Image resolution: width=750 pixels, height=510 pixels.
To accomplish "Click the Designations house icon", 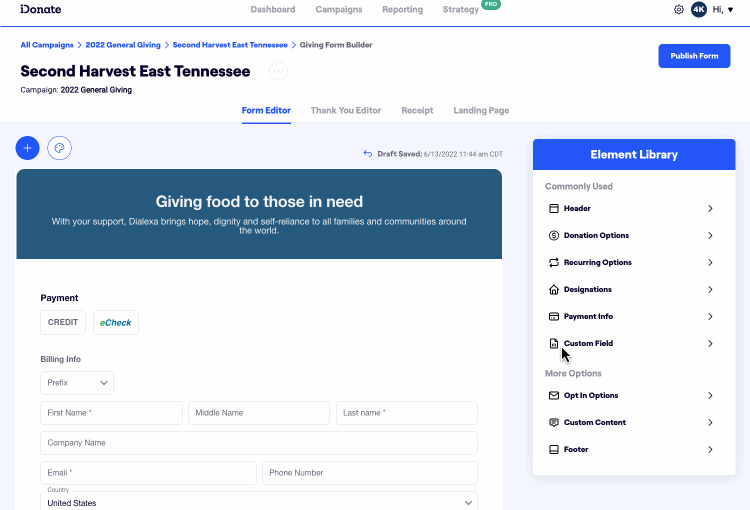I will click(553, 289).
